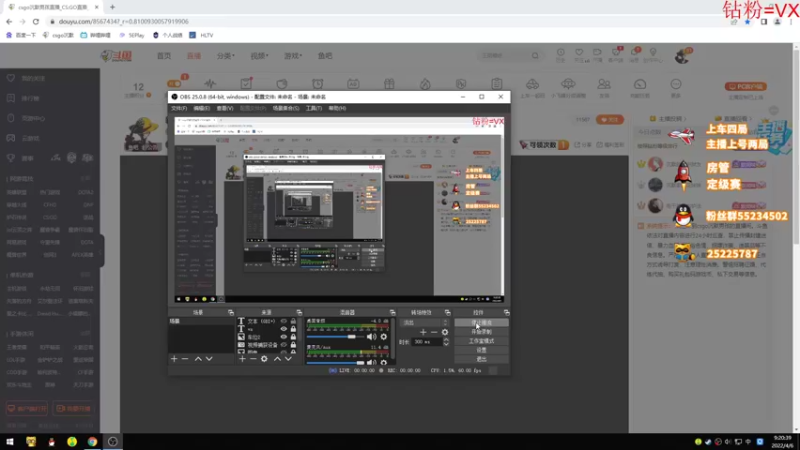Switch to Chrome on taskbar
The width and height of the screenshot is (800, 450).
coord(92,442)
